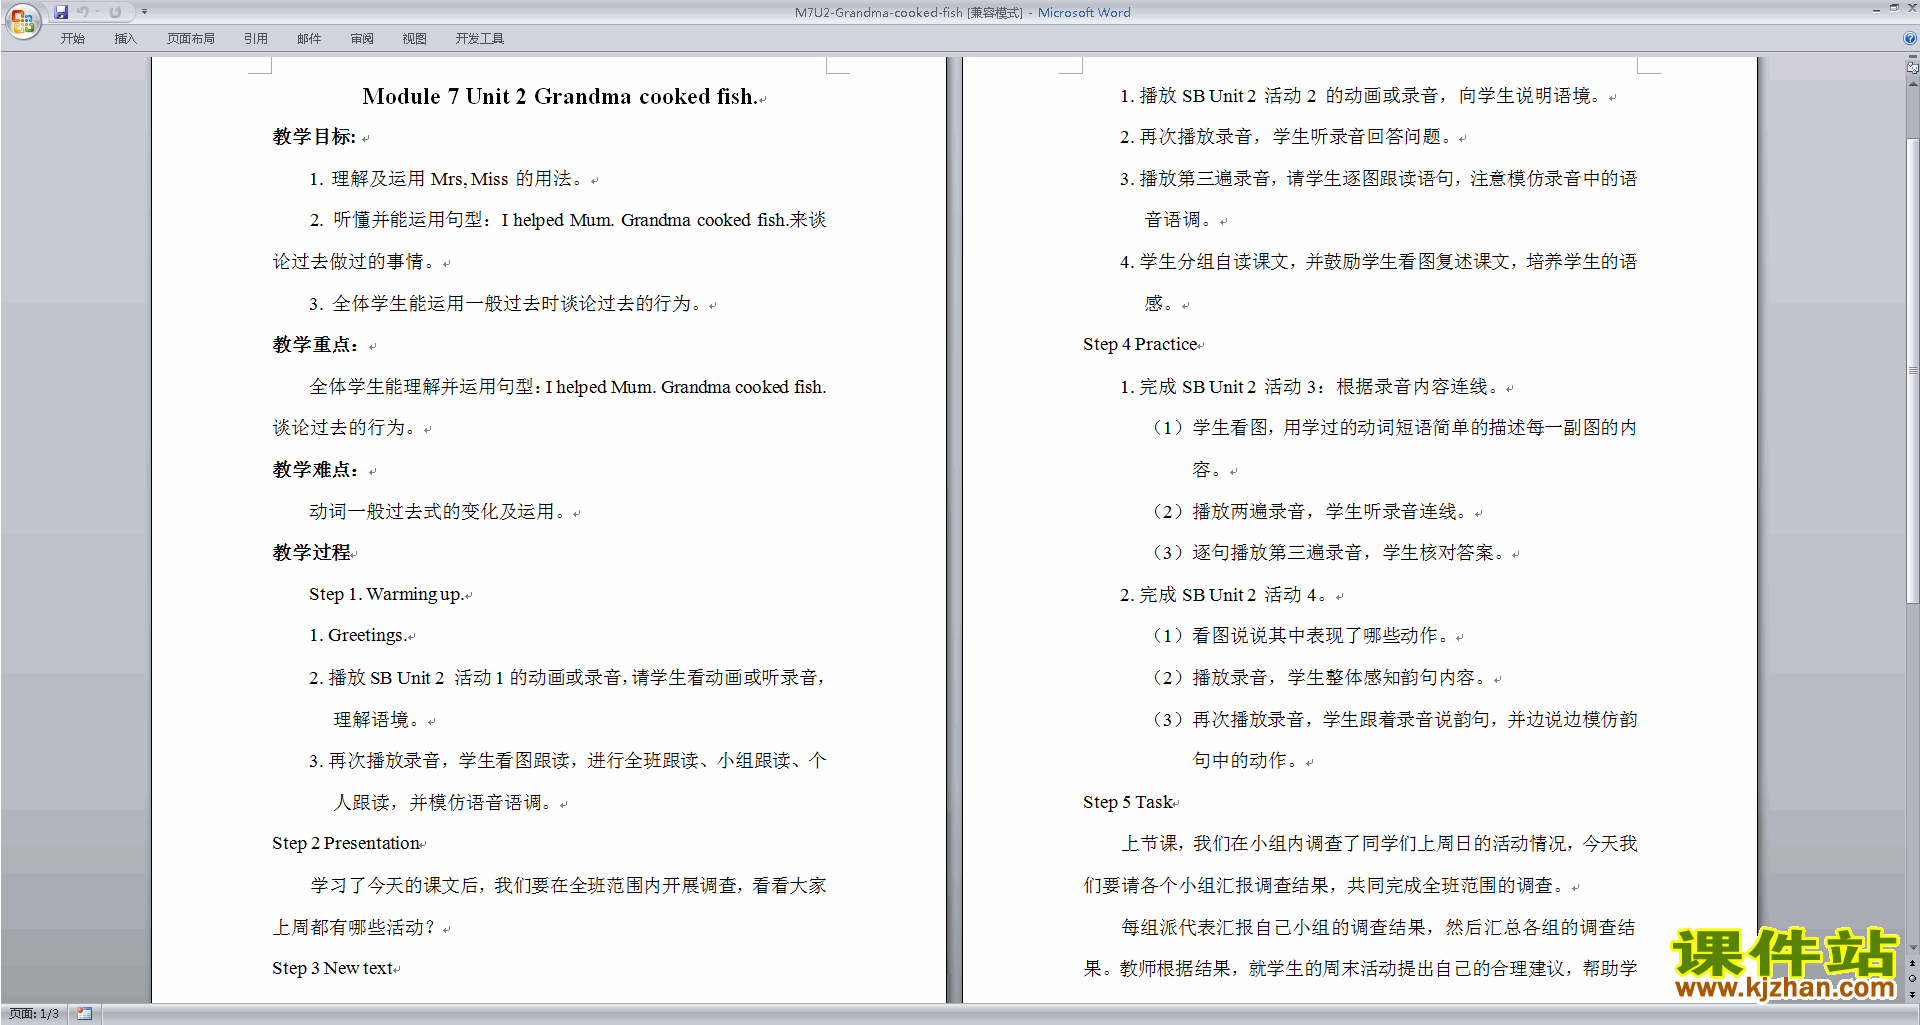The height and width of the screenshot is (1025, 1920).
Task: Switch to the 页面布局 tab
Action: coord(191,39)
